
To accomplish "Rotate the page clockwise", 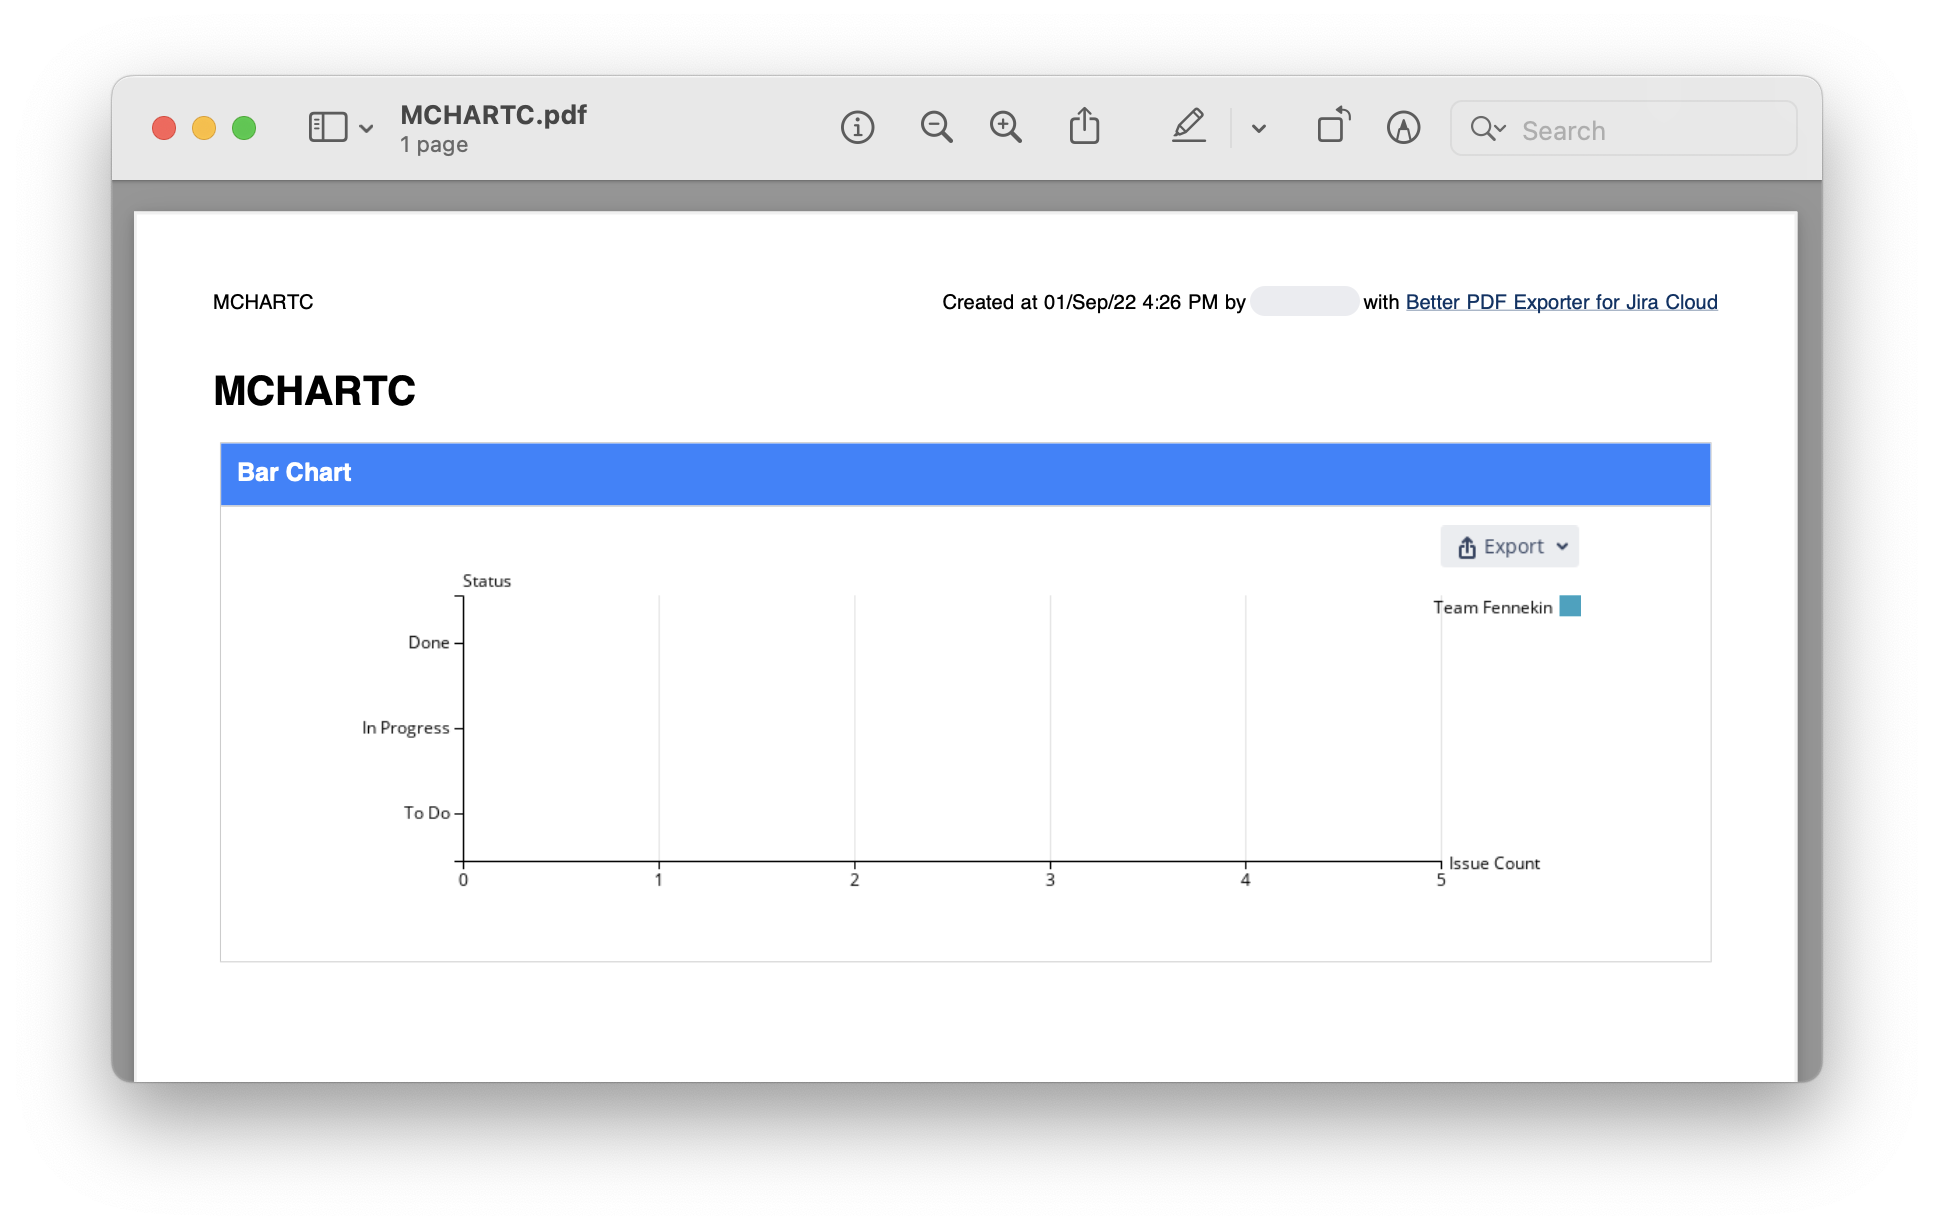I will point(1333,127).
